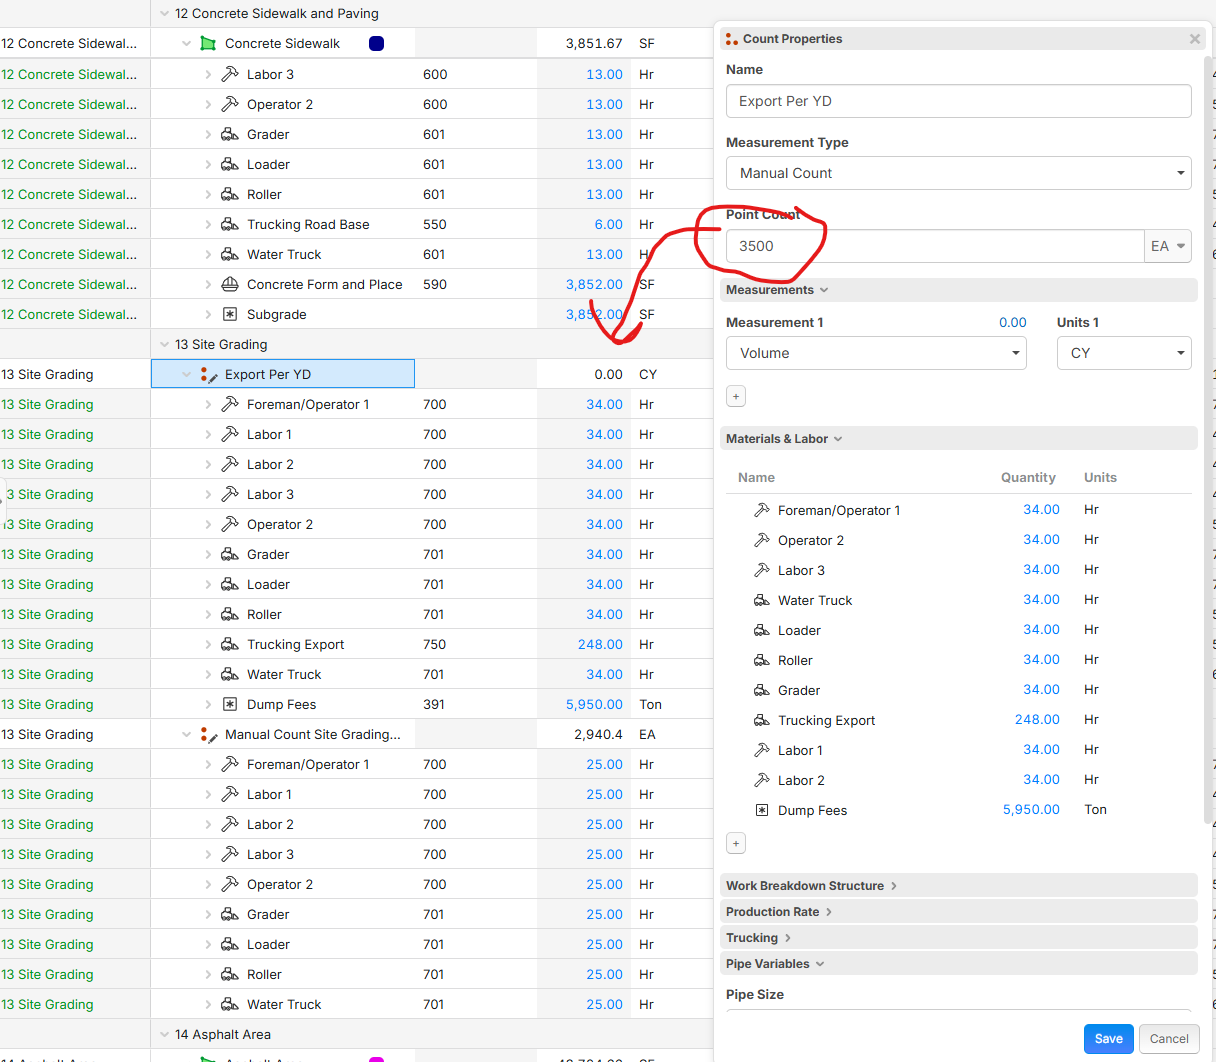
Task: Collapse the 13 Site Grading group
Action: (x=165, y=345)
